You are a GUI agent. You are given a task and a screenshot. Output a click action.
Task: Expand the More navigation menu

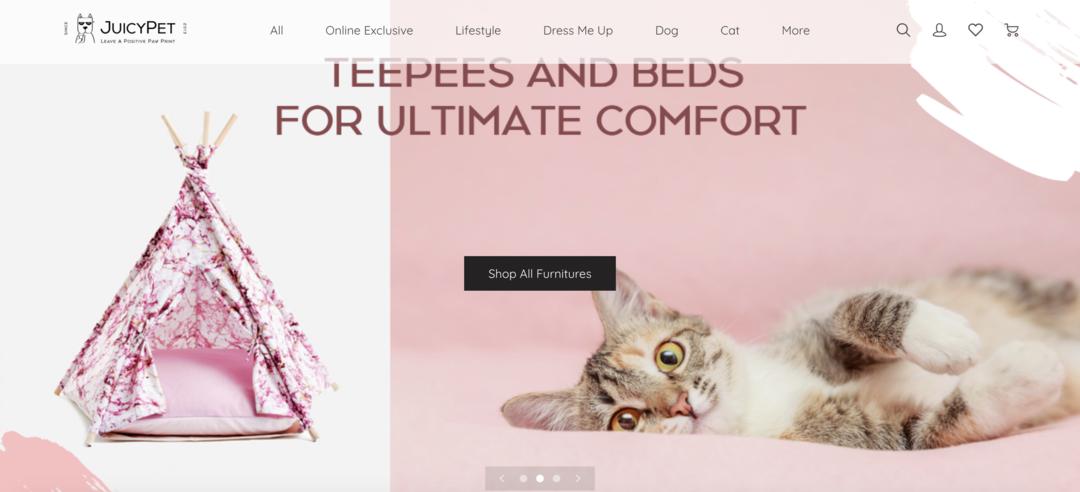point(796,30)
